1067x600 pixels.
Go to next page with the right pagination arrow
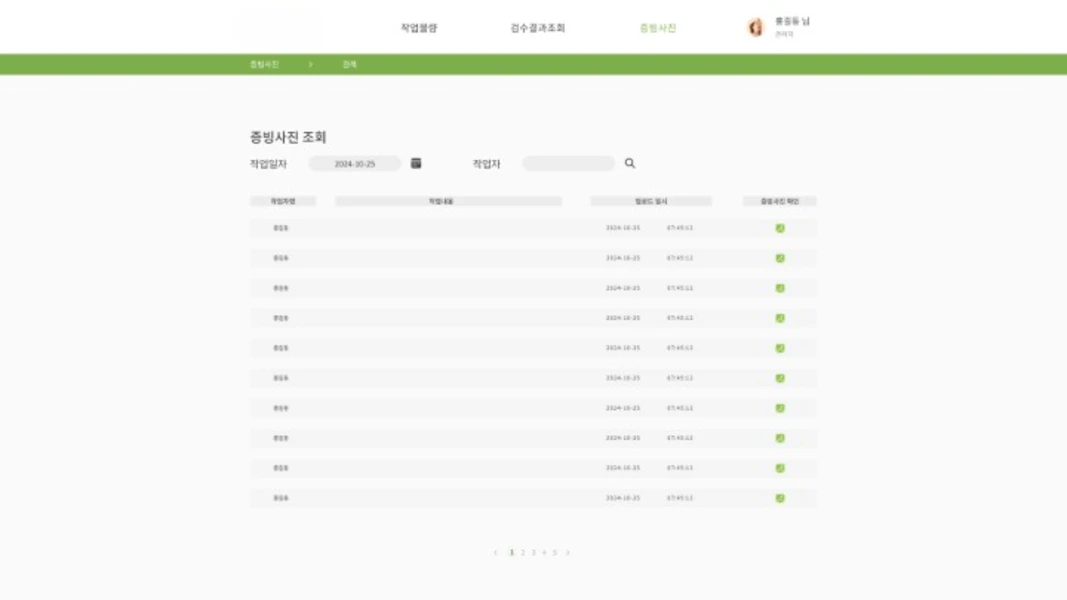[x=568, y=552]
